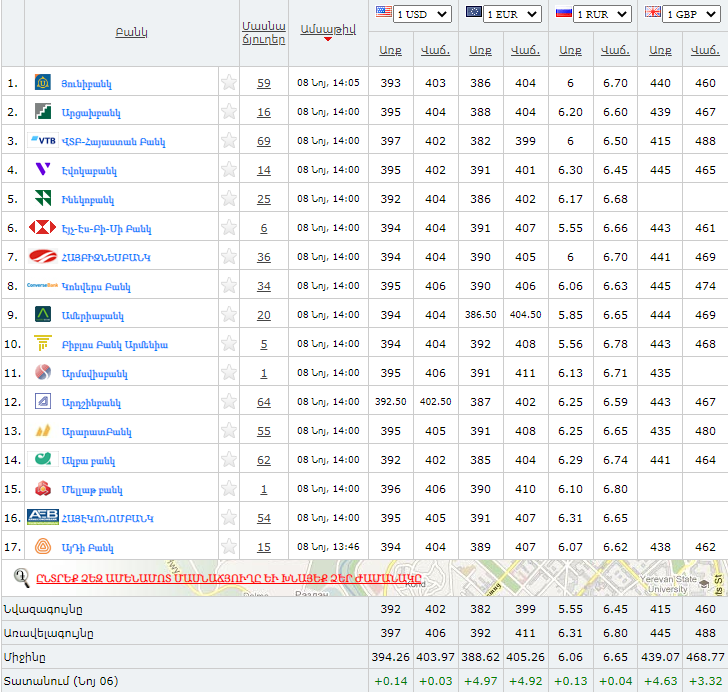Viewport: 728px width, 692px height.
Task: Open the 1 EUR currency dropdown
Action: [x=513, y=14]
